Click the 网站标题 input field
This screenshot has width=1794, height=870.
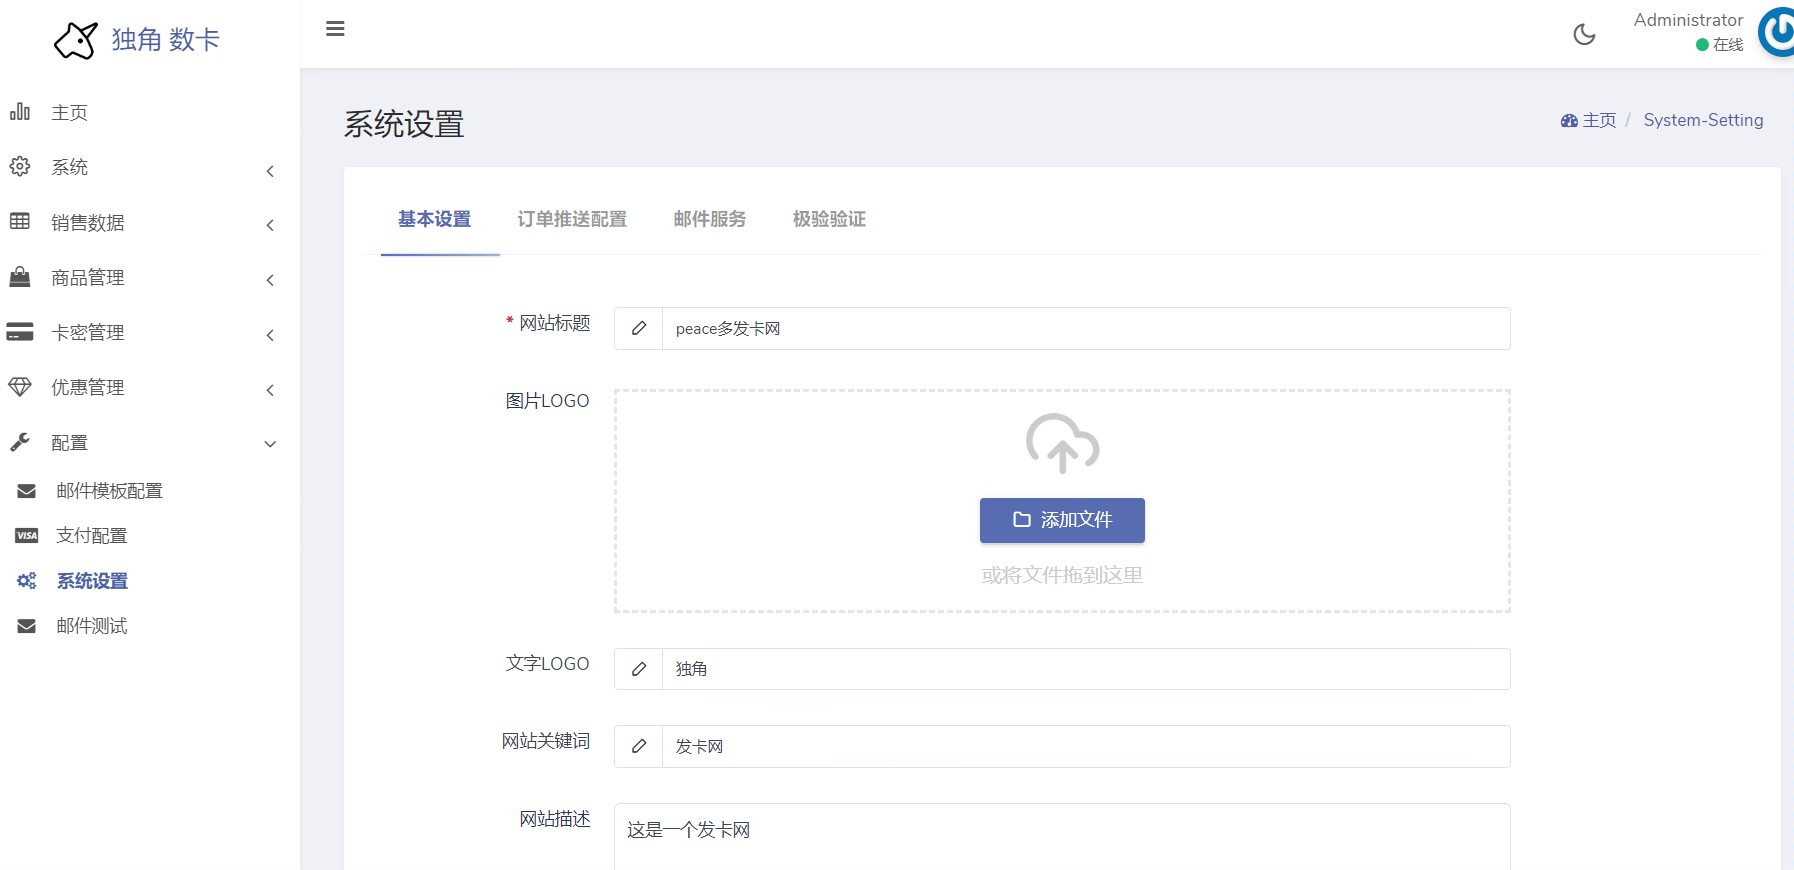(x=1086, y=328)
